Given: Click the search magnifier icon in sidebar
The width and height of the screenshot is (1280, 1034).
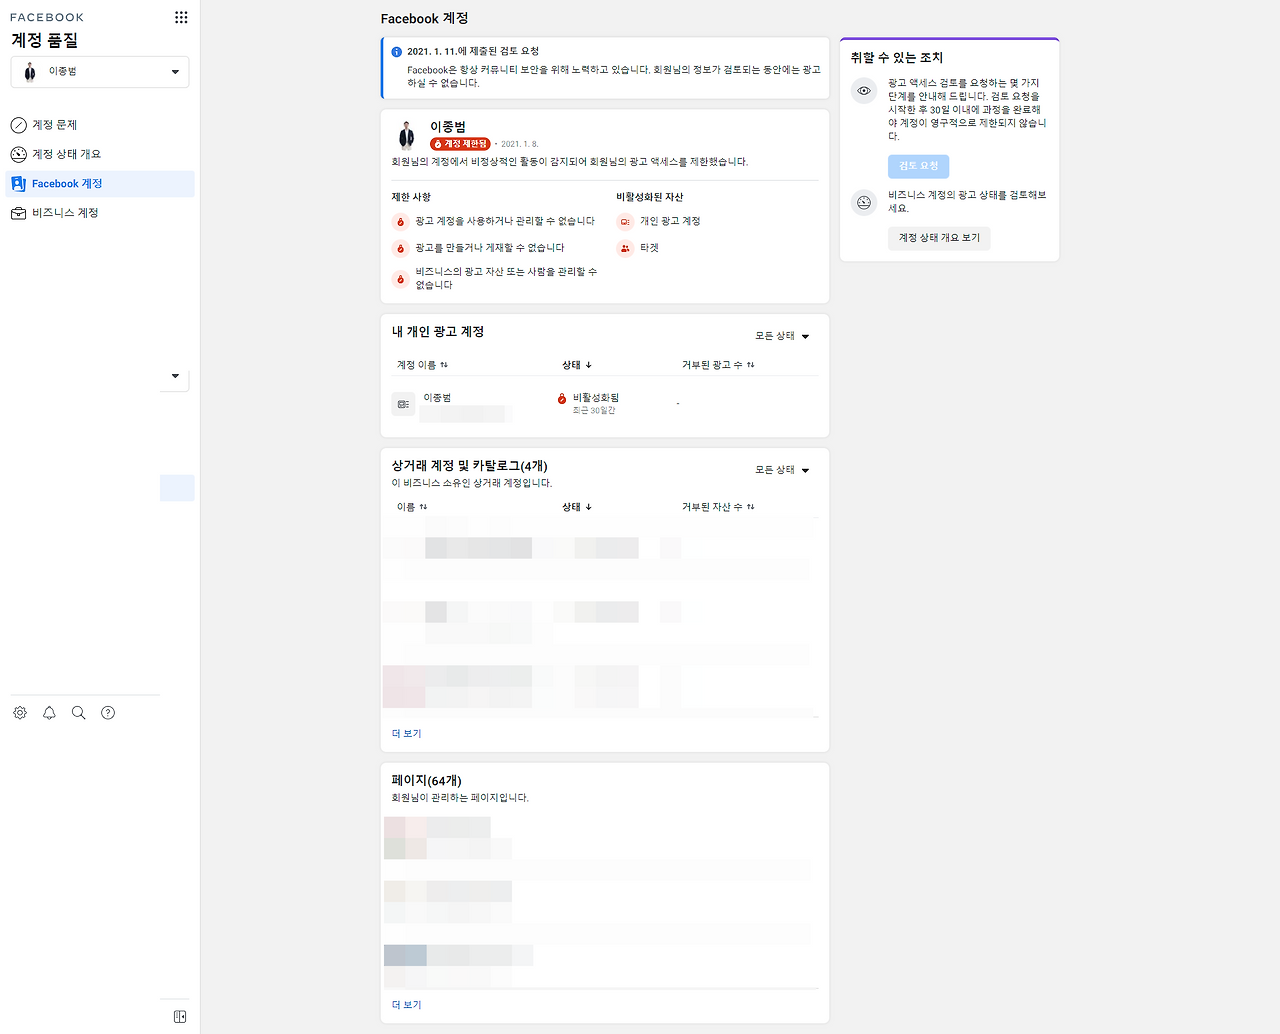Looking at the screenshot, I should pos(78,713).
